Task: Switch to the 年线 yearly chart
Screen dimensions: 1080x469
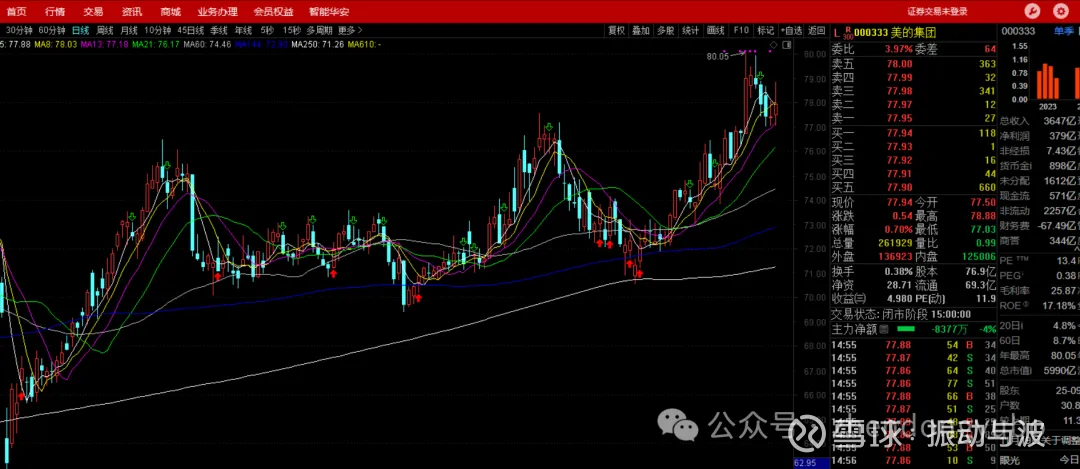Action: (x=243, y=30)
